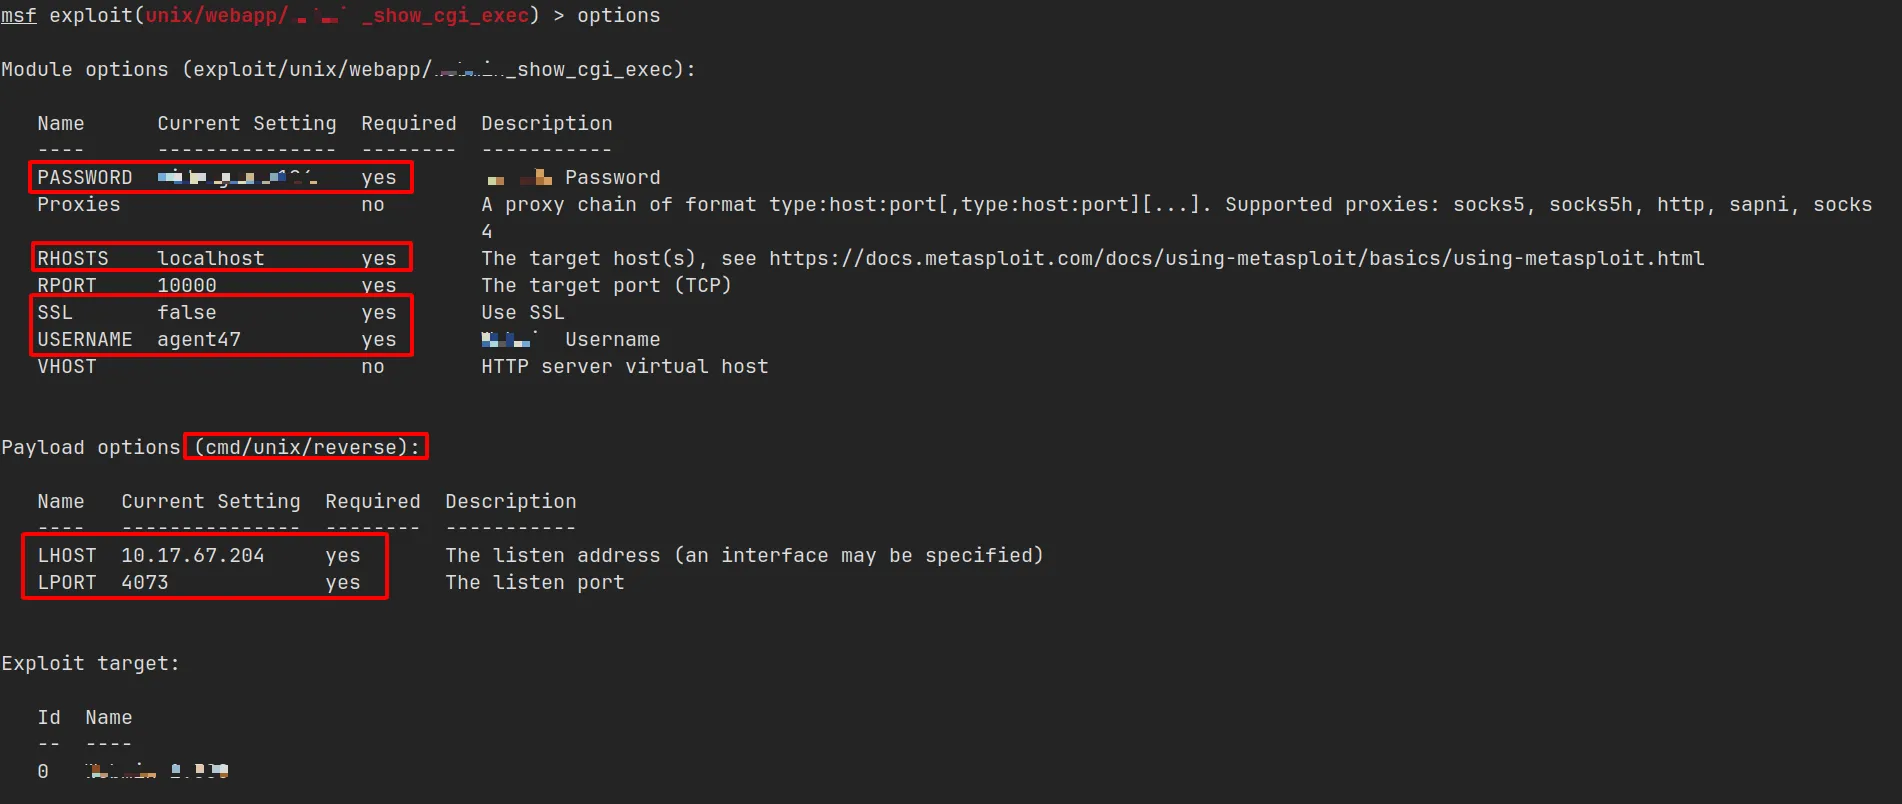Image resolution: width=1902 pixels, height=804 pixels.
Task: Click the Required column header in payload options
Action: click(x=373, y=502)
